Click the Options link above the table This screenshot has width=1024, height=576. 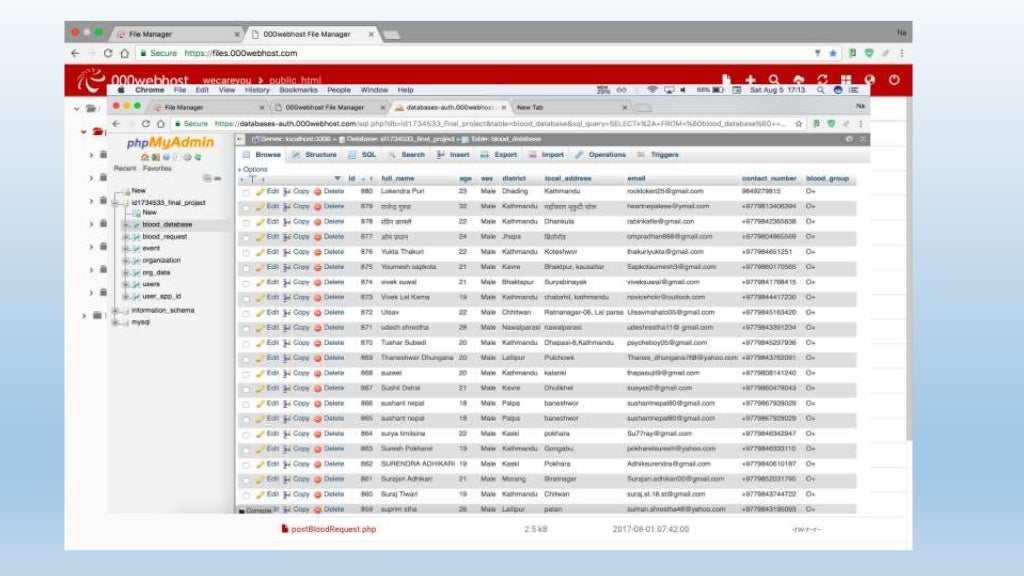tap(255, 169)
